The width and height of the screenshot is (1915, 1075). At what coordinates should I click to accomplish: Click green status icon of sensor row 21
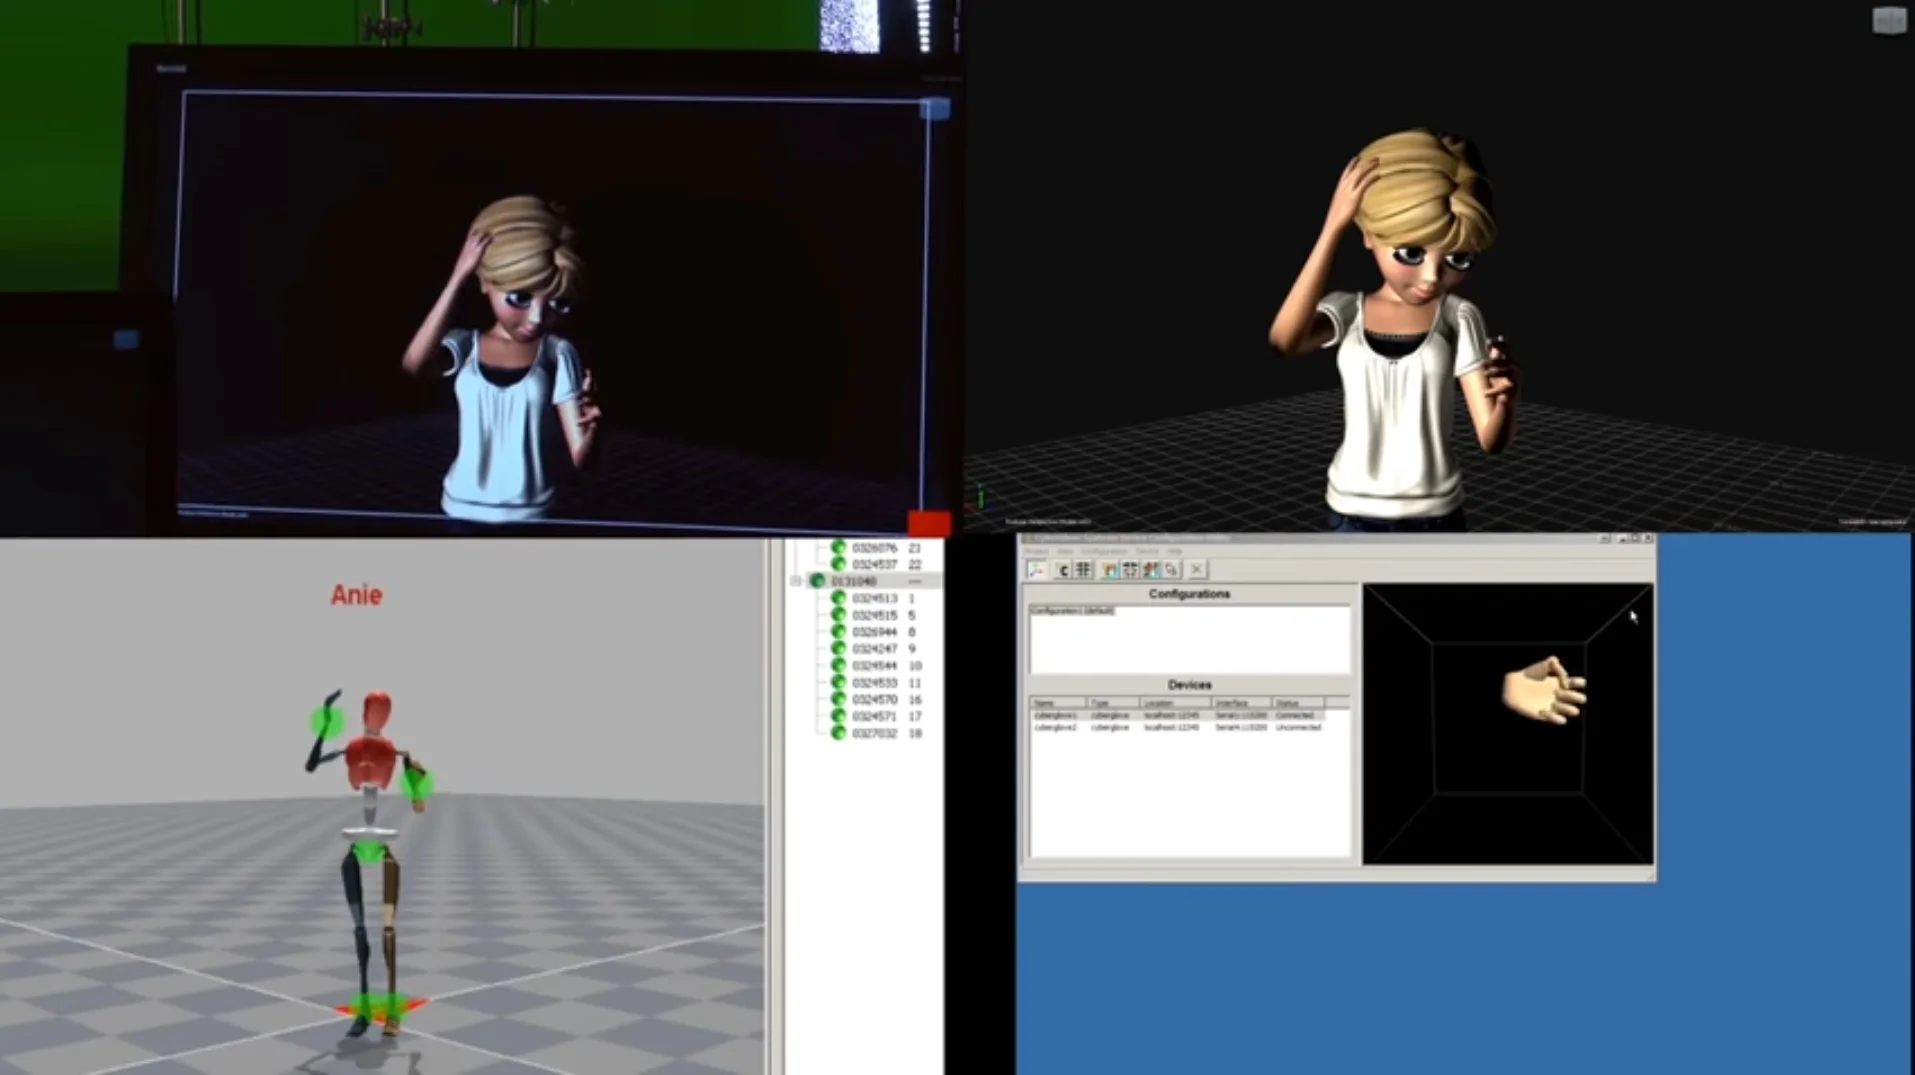click(x=838, y=548)
